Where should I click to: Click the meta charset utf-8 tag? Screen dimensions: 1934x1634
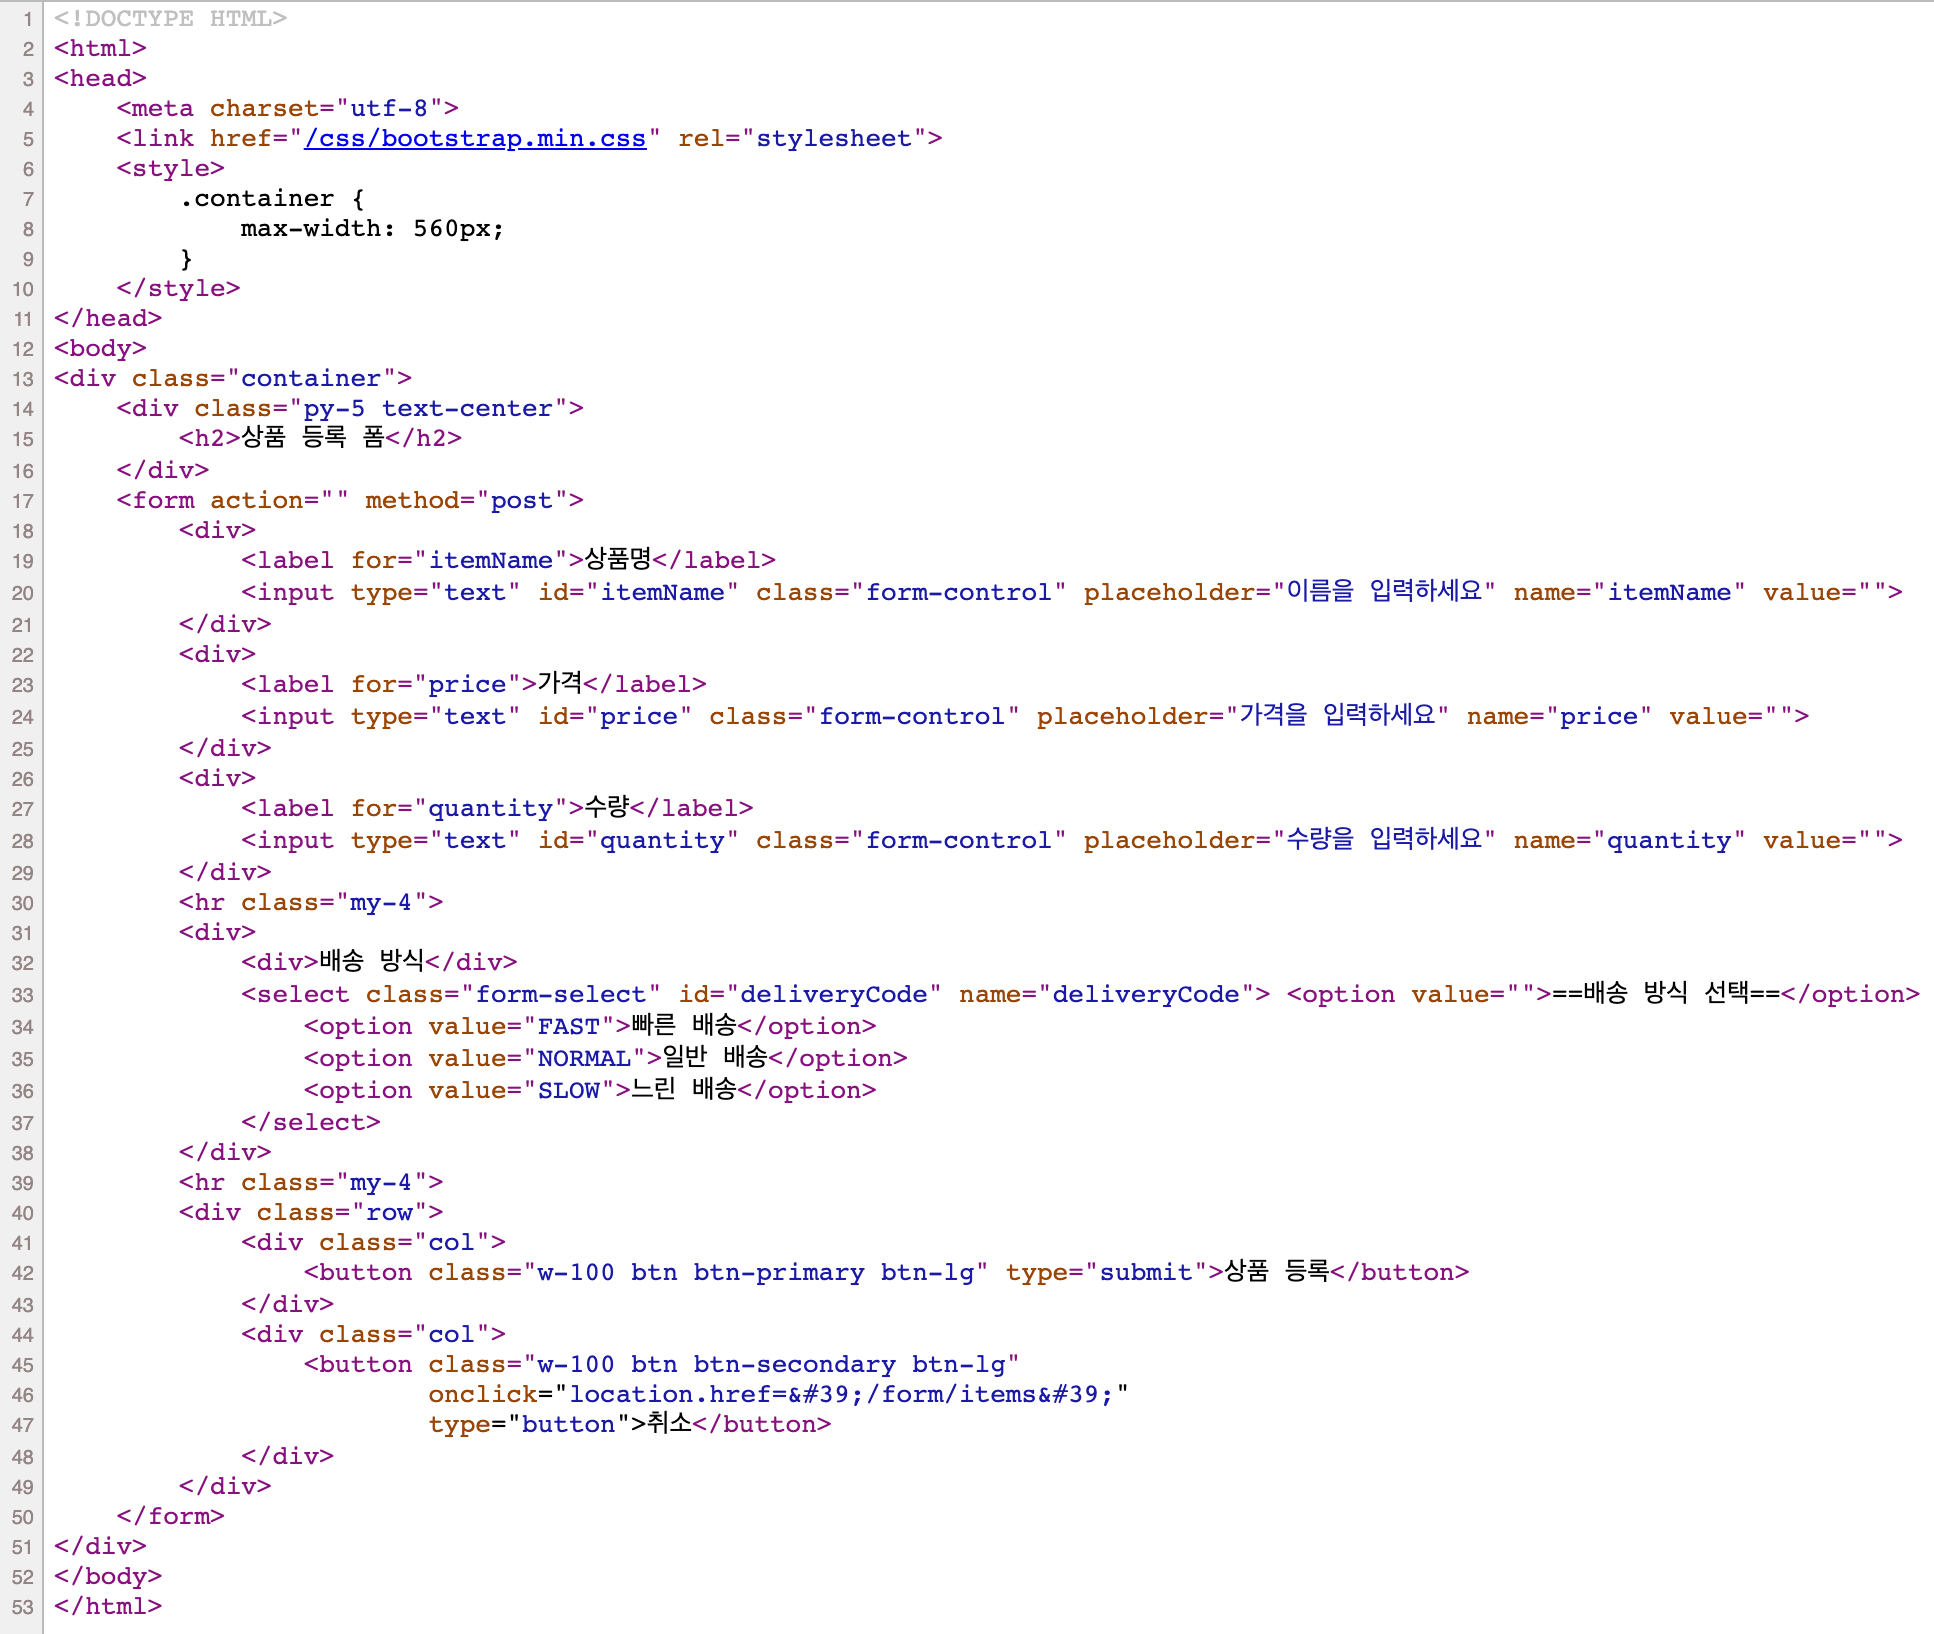point(287,108)
